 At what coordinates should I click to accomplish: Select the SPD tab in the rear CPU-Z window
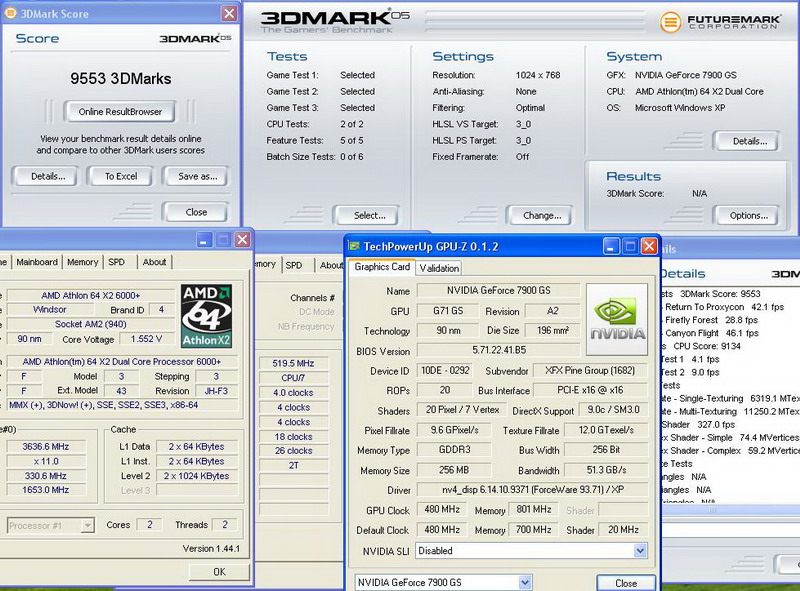click(x=294, y=265)
